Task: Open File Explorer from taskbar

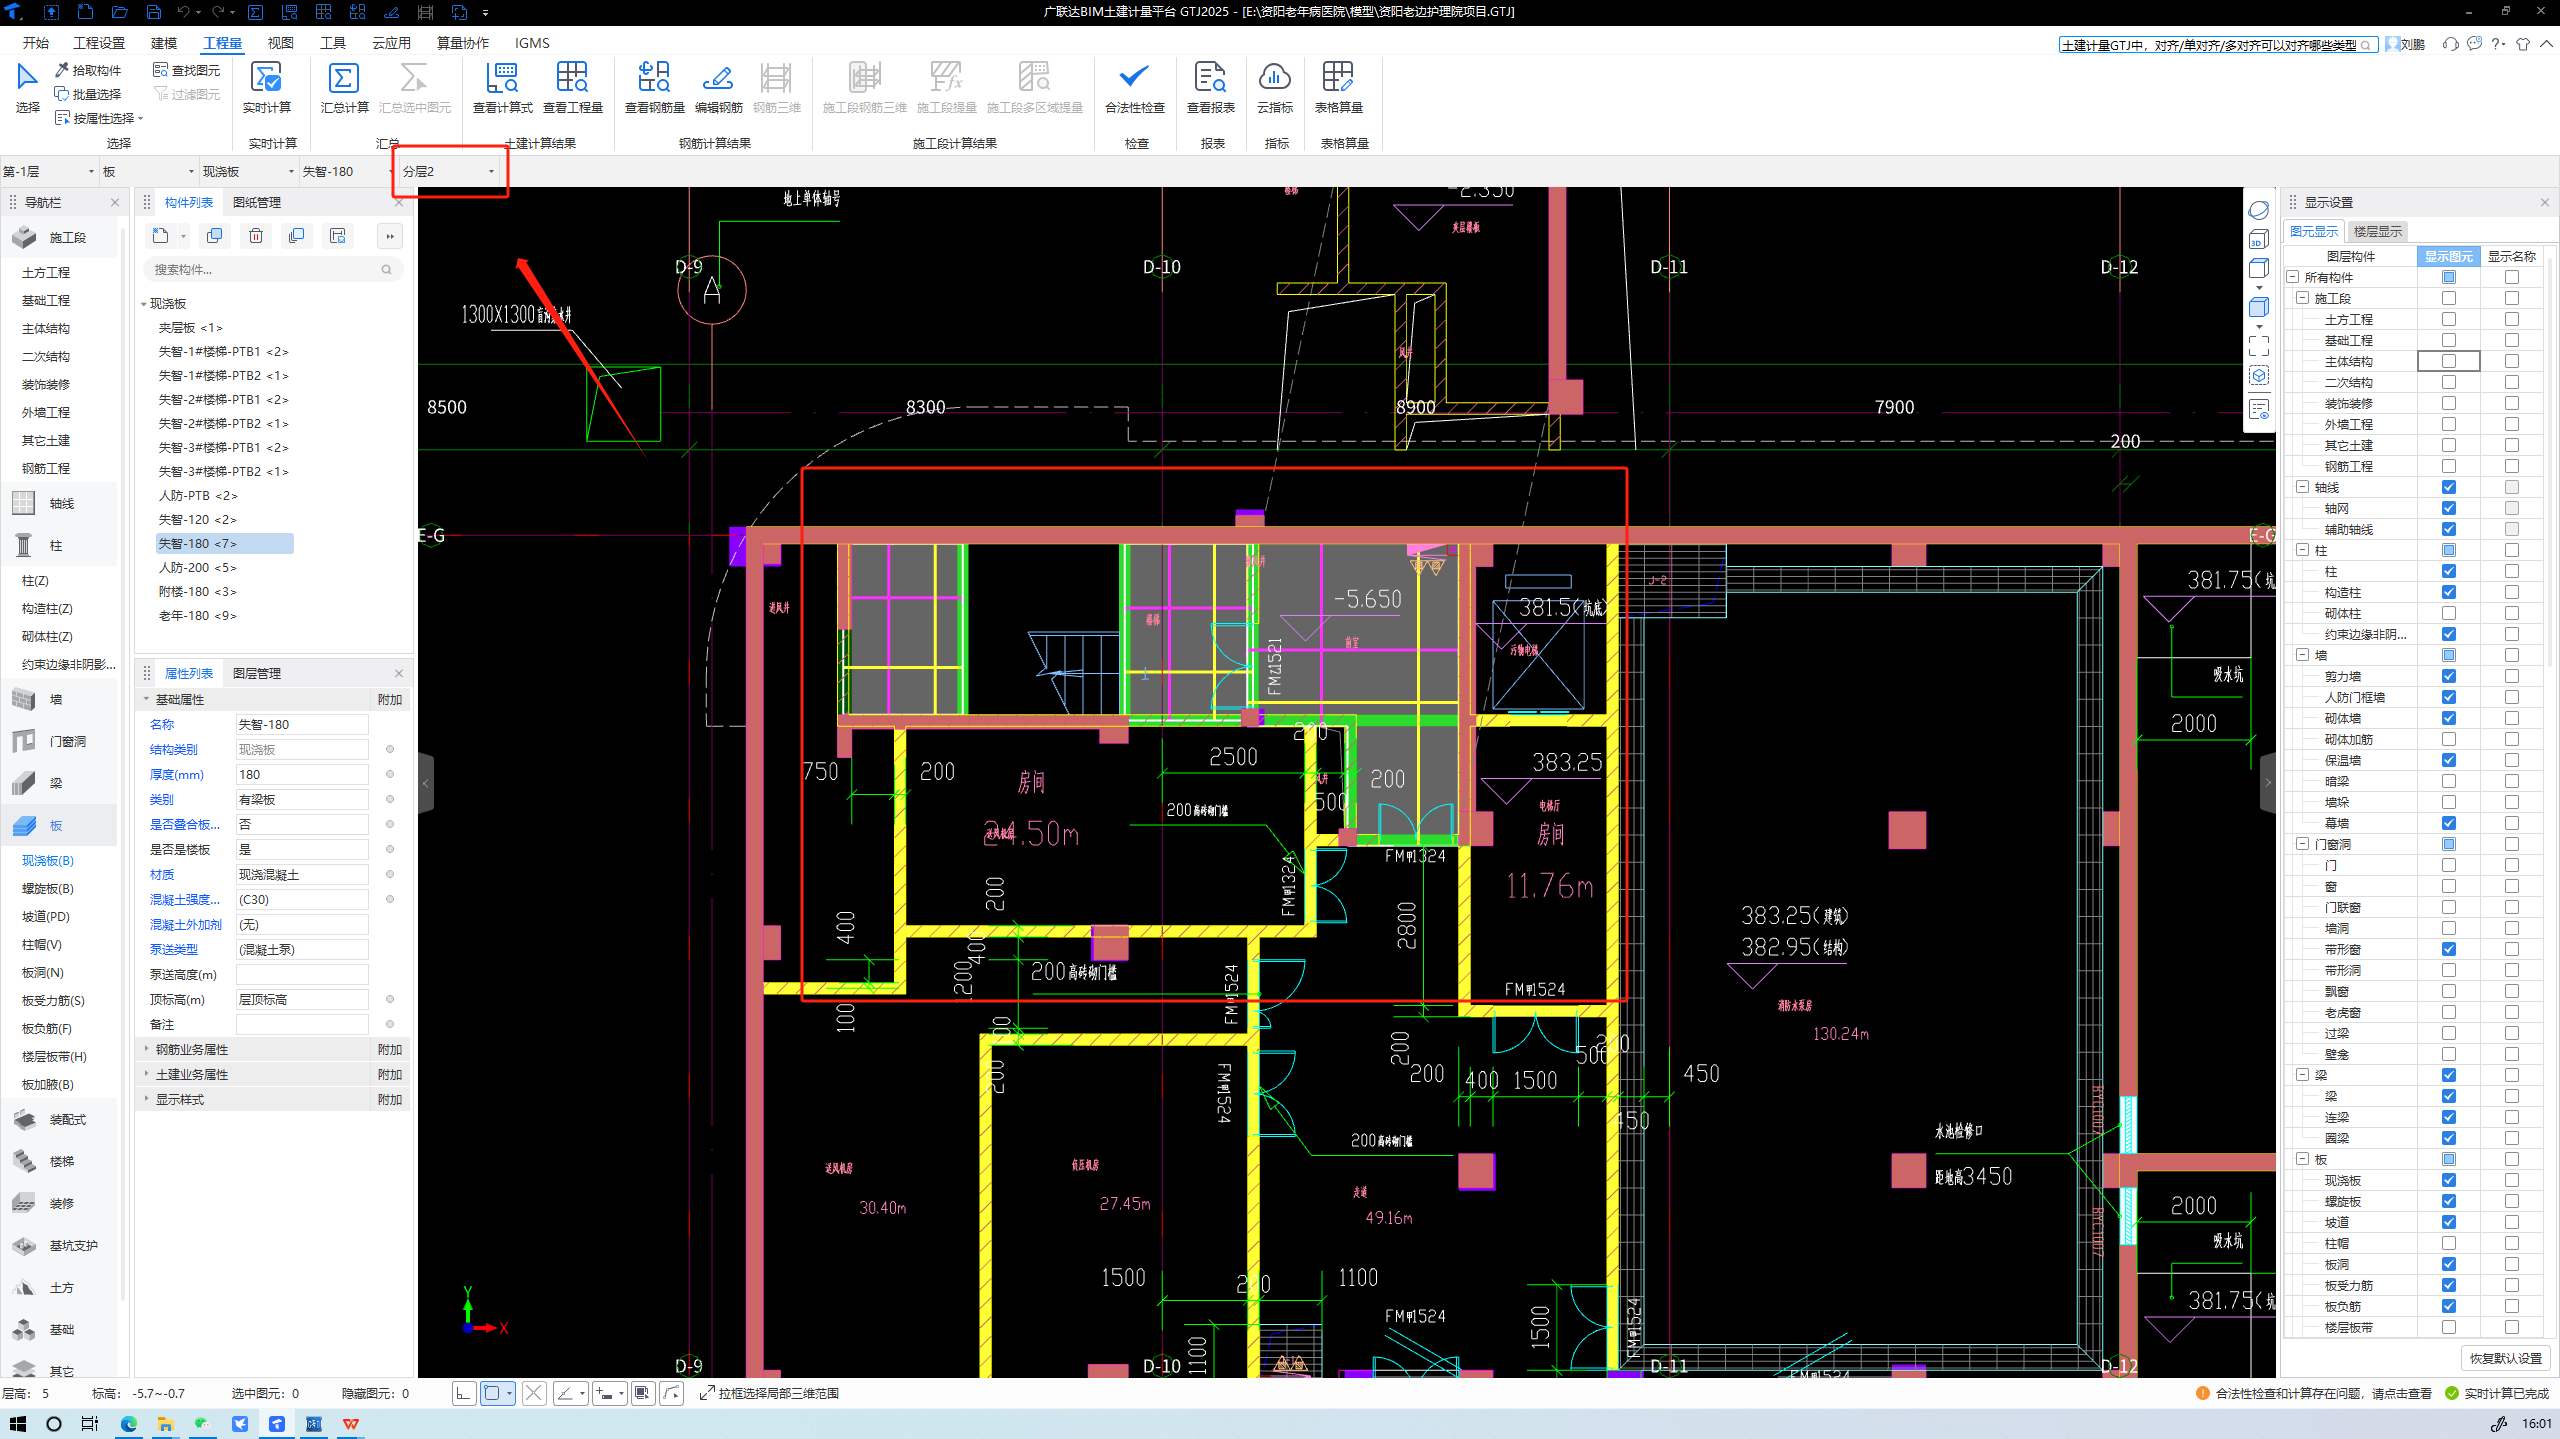Action: tap(165, 1424)
